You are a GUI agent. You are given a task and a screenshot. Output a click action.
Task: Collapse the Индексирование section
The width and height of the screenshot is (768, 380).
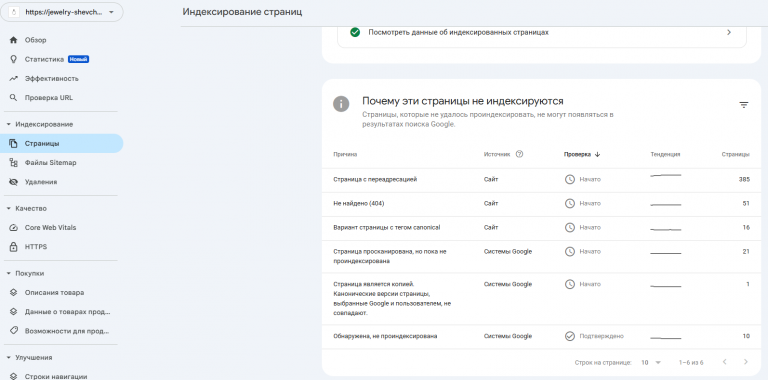[8, 124]
